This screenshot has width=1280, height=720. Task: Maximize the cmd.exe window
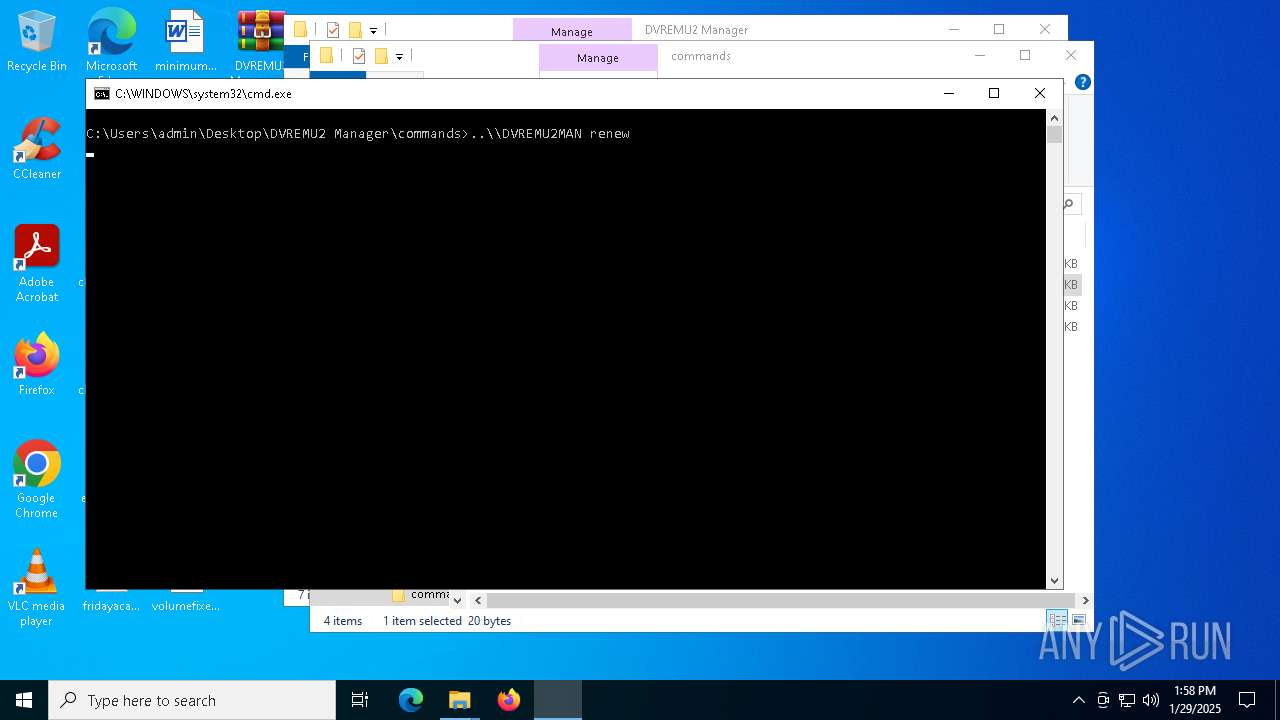tap(994, 93)
